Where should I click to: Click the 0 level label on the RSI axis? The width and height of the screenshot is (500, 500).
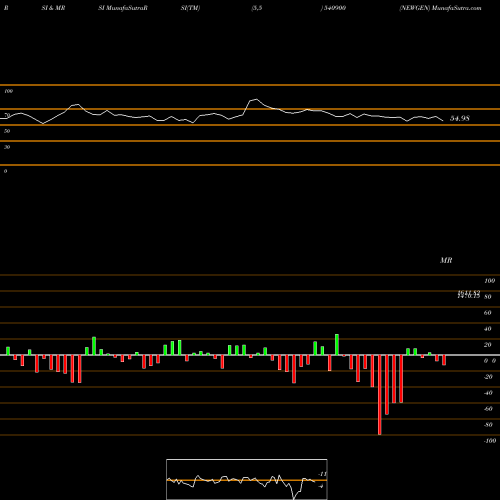click(x=5, y=171)
